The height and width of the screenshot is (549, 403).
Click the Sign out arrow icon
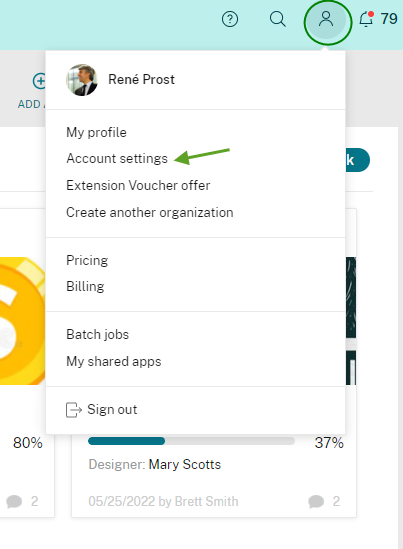pyautogui.click(x=74, y=410)
